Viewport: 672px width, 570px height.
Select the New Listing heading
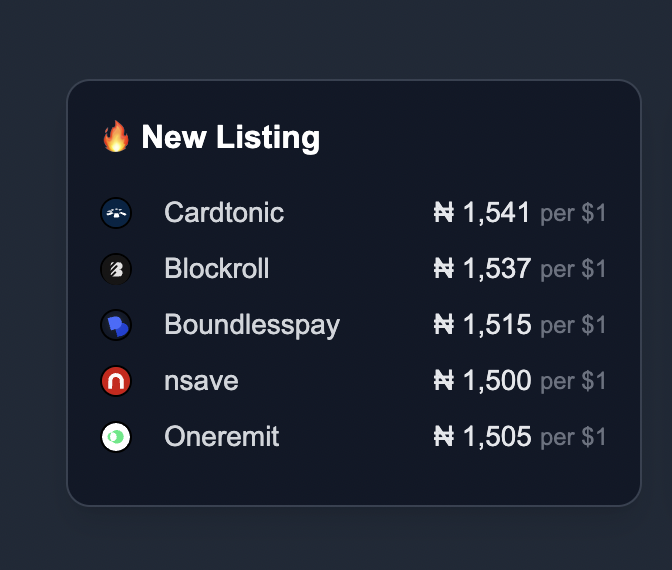click(231, 138)
